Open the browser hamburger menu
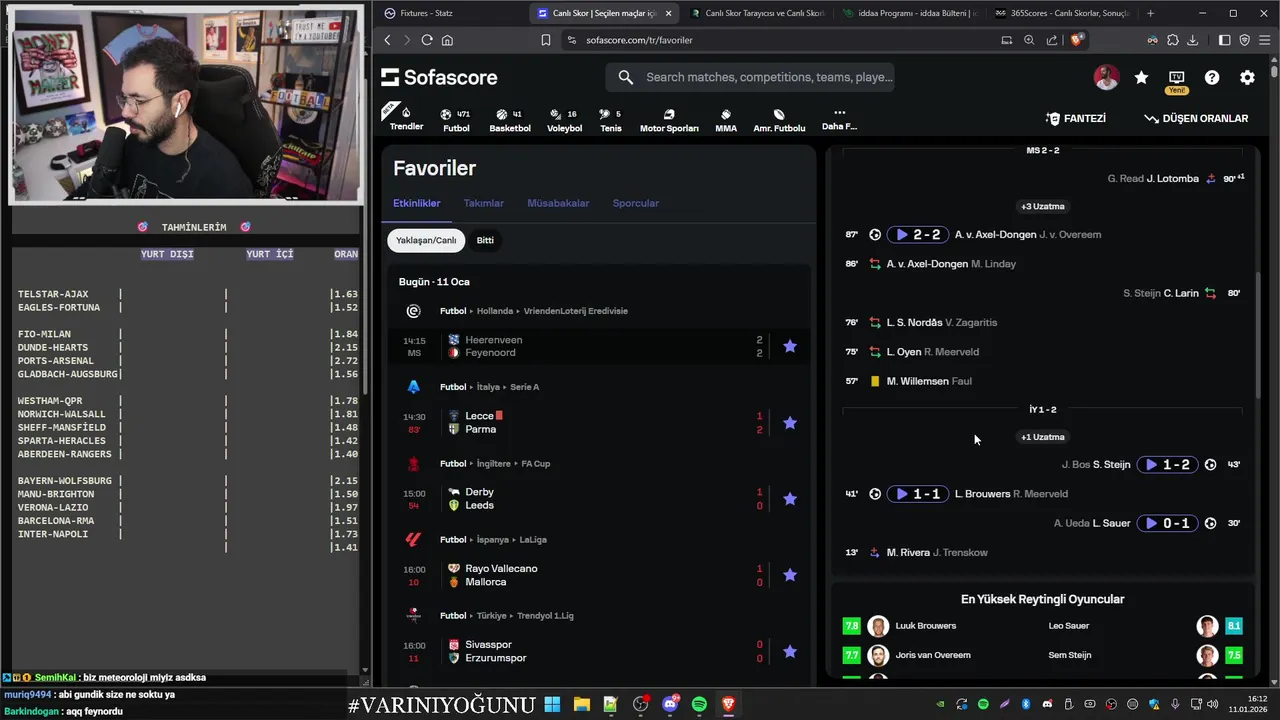This screenshot has height=720, width=1280. [x=1264, y=40]
